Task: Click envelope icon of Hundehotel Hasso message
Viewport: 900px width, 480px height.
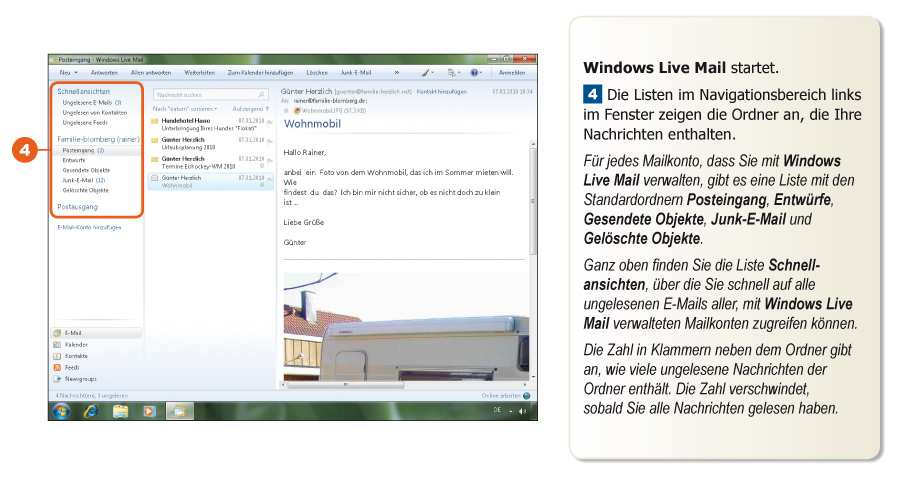Action: click(x=155, y=121)
